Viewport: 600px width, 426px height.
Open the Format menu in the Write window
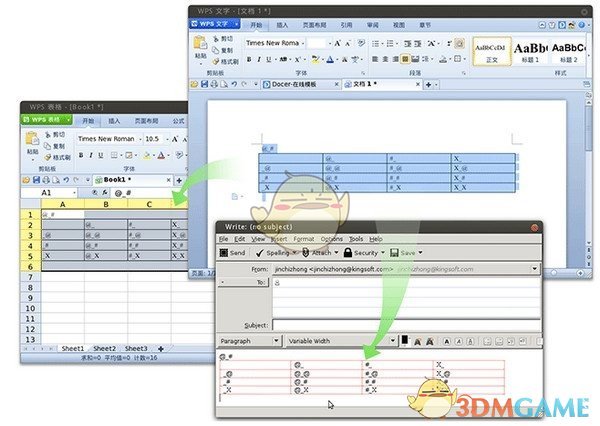click(304, 239)
